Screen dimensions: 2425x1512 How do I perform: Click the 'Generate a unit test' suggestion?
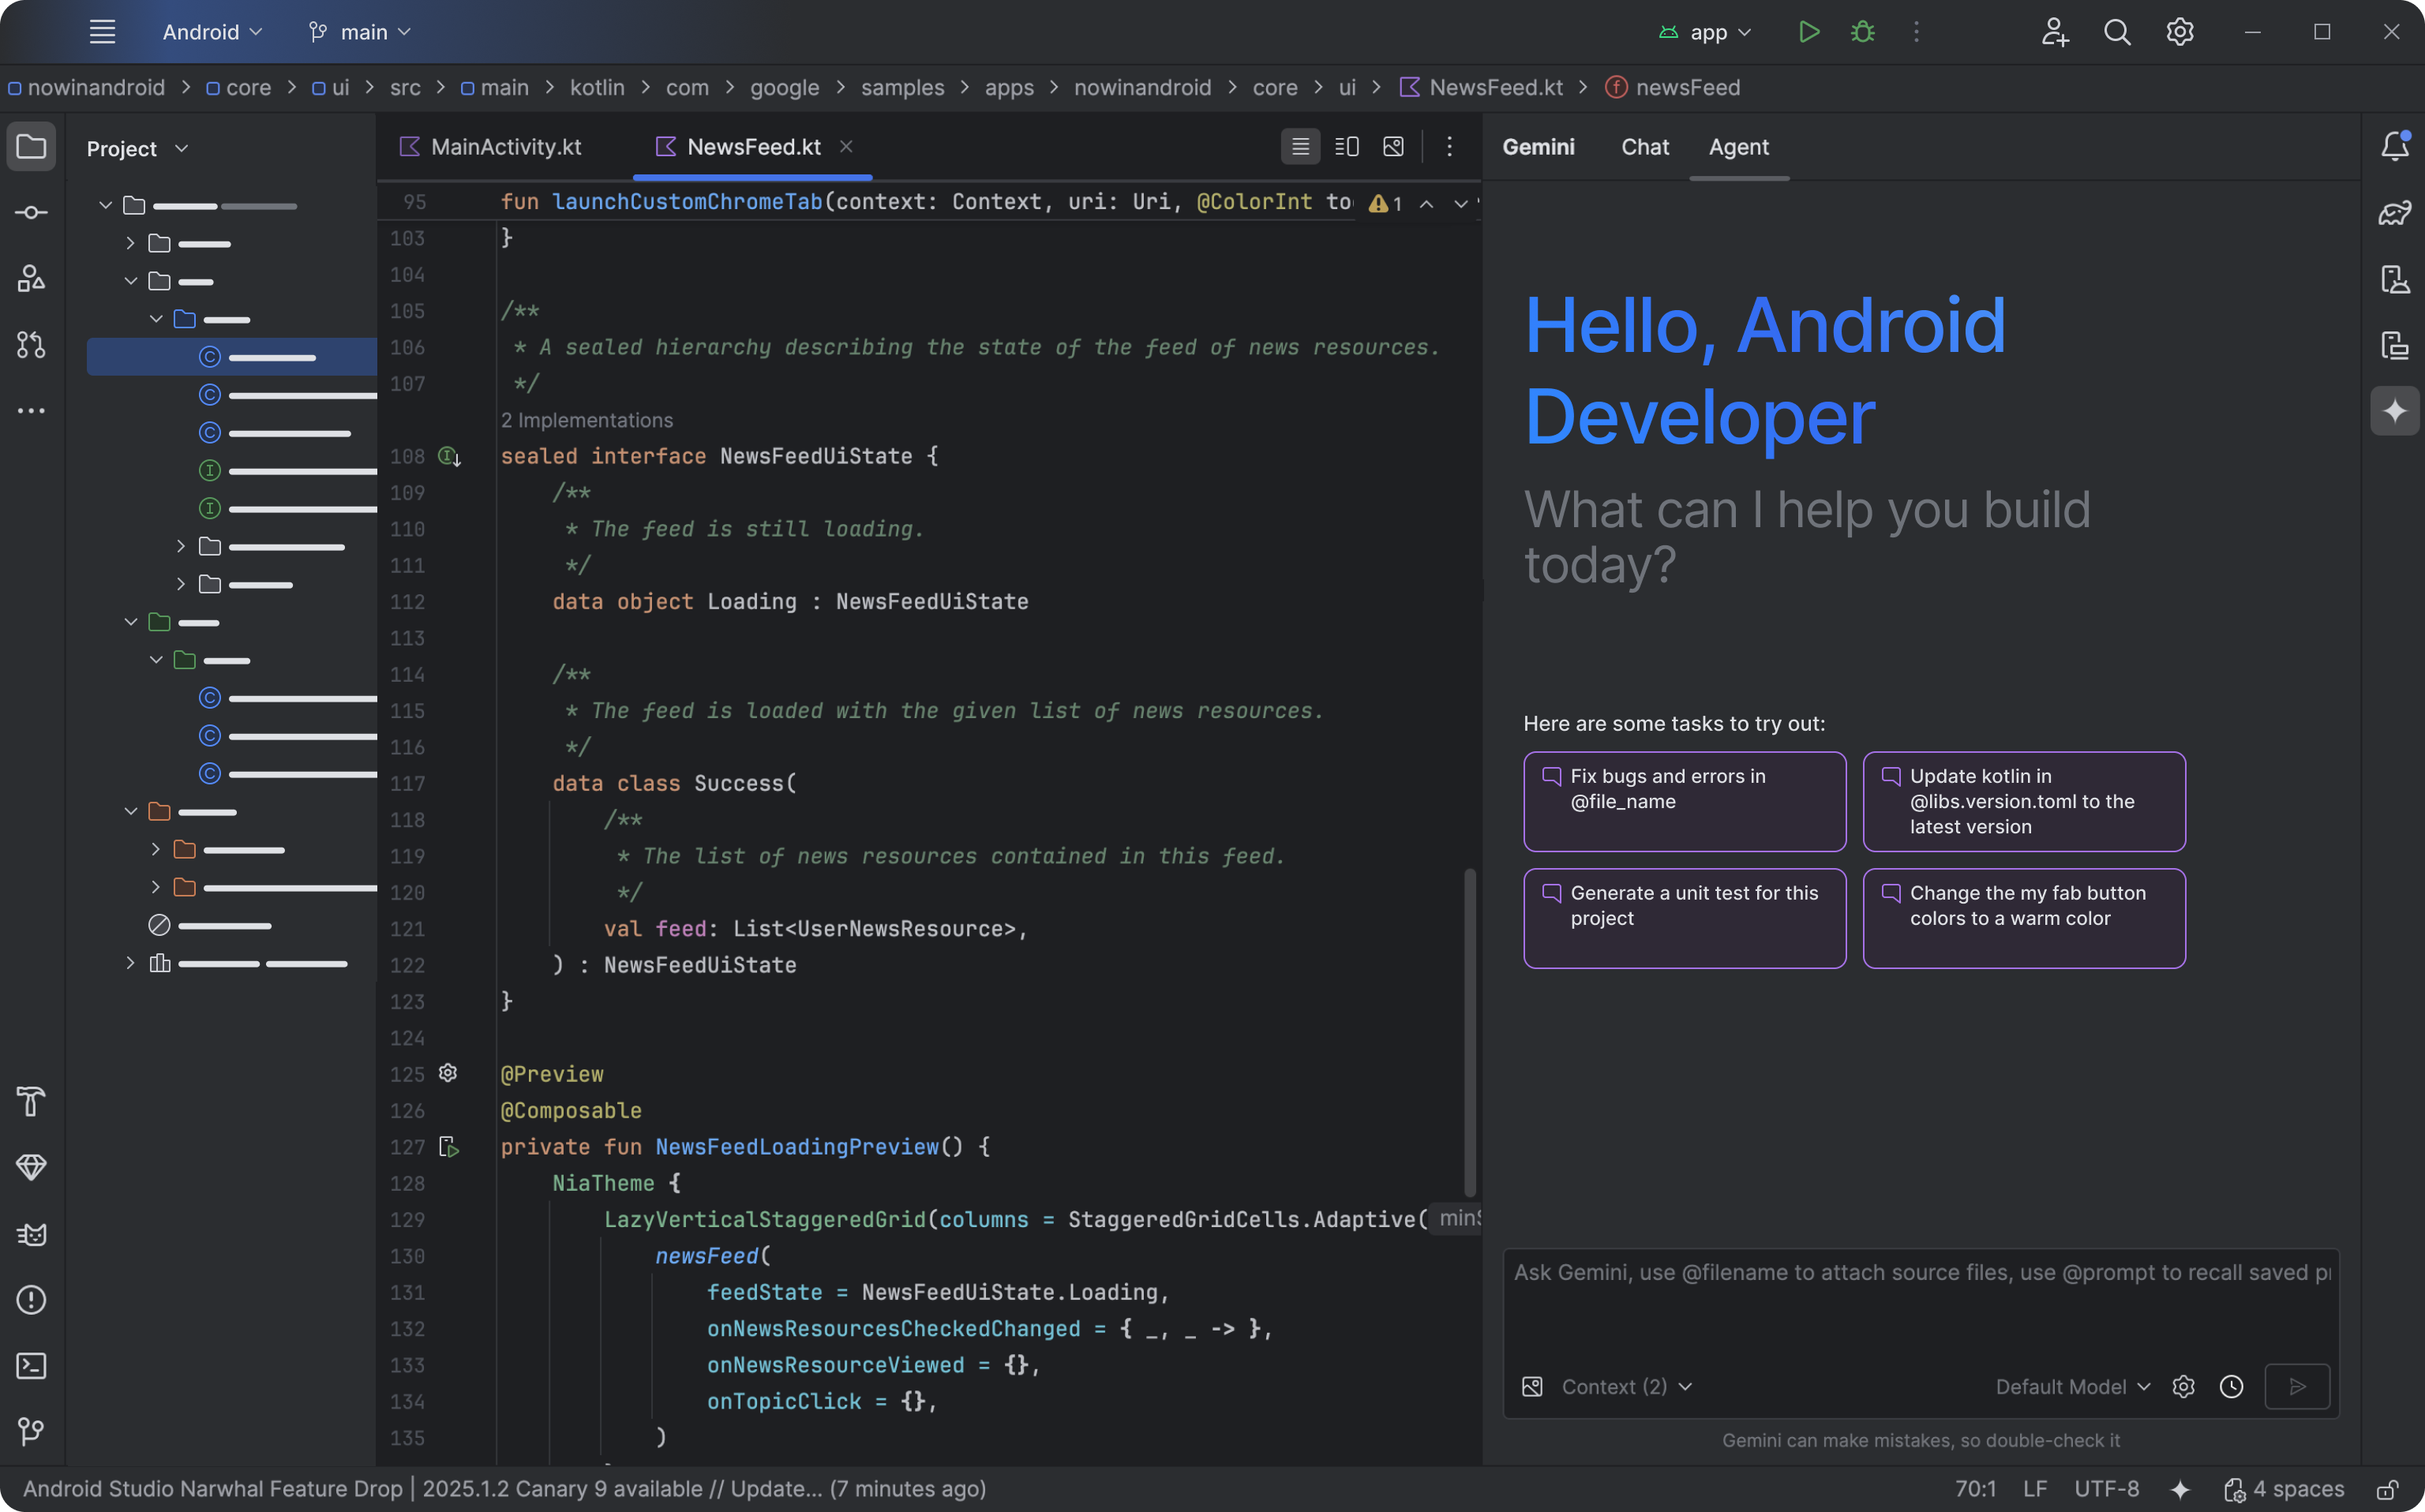pyautogui.click(x=1684, y=917)
